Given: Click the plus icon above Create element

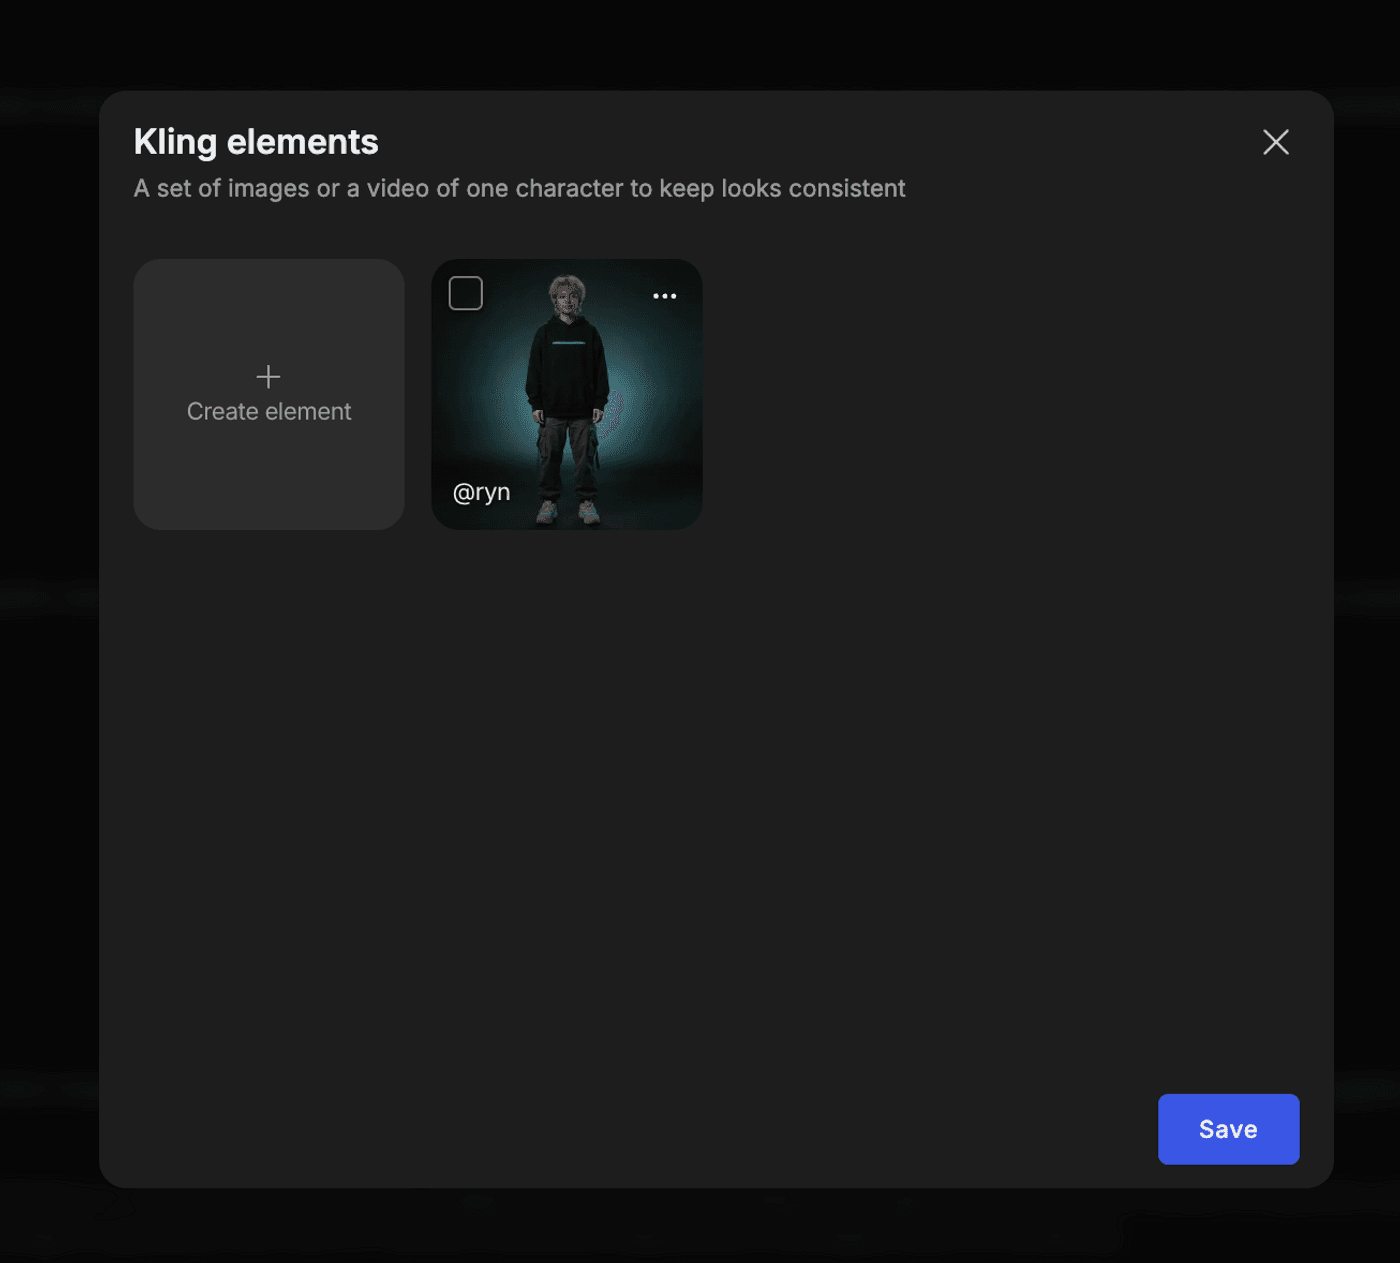Looking at the screenshot, I should click(x=268, y=377).
